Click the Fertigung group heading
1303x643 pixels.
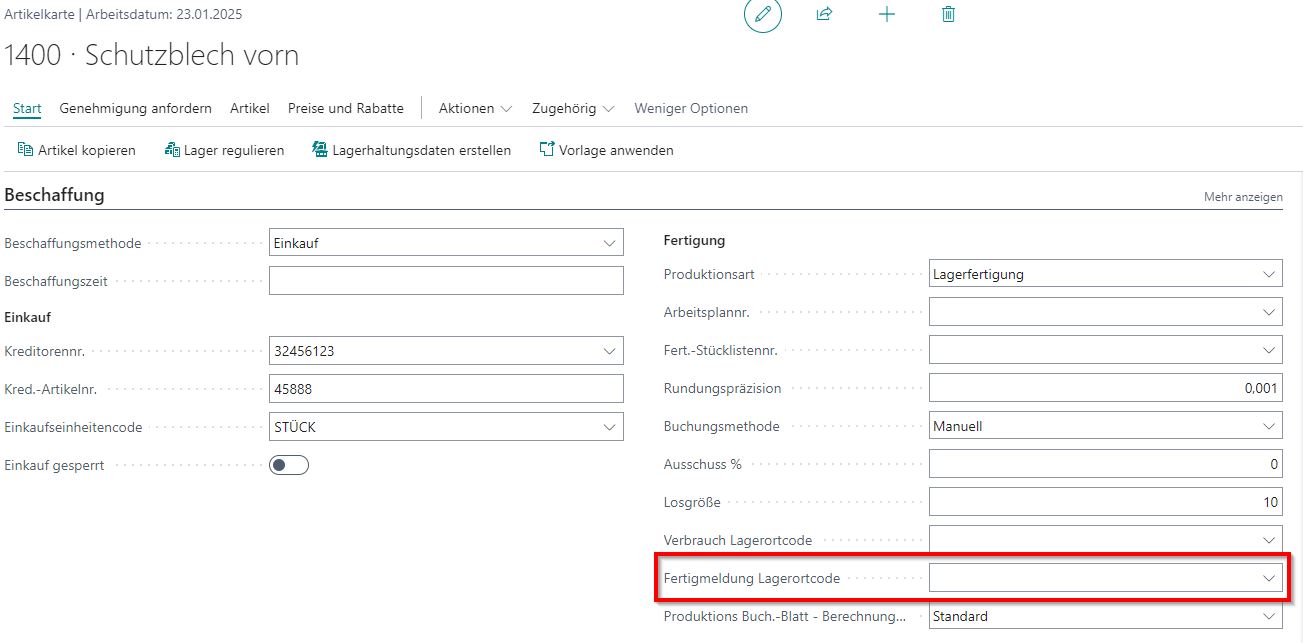694,240
